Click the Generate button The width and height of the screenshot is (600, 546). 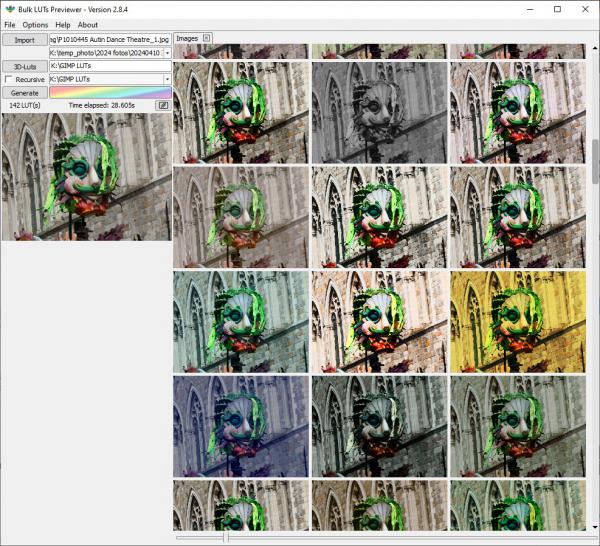25,93
